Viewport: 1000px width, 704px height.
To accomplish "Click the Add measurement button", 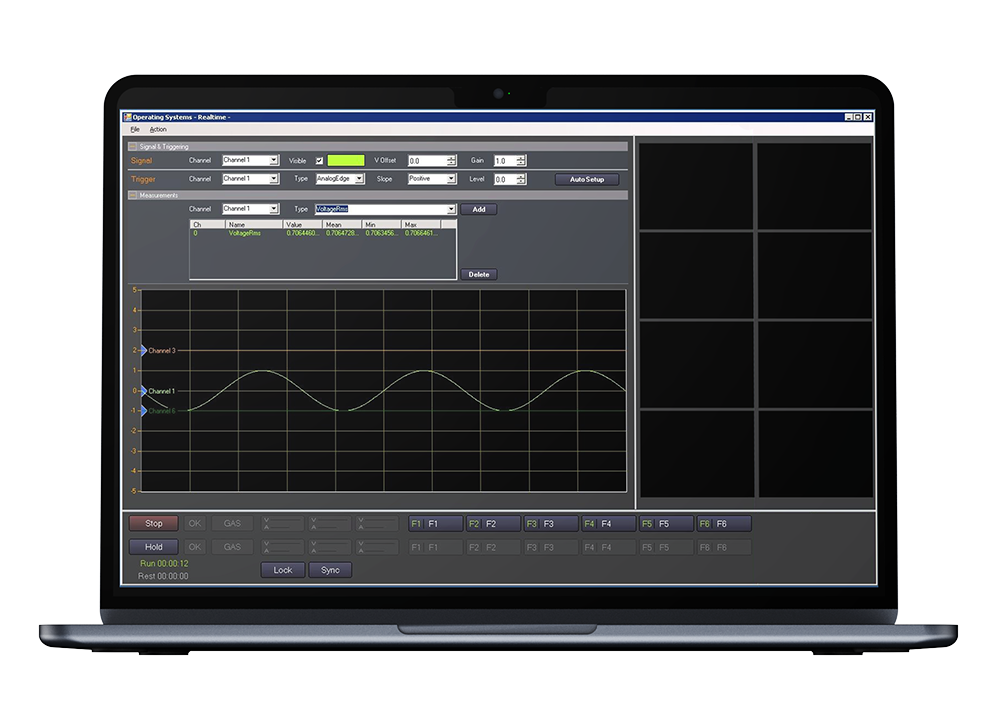I will 478,209.
